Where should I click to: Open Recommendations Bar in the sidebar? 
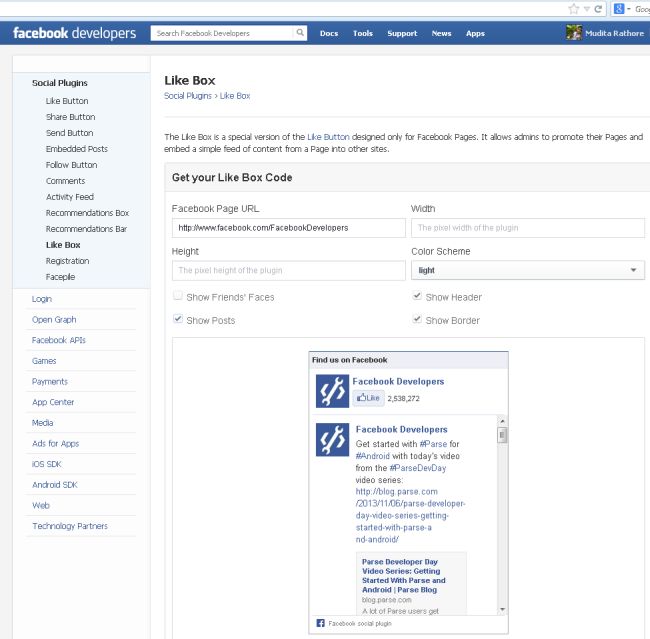(86, 229)
